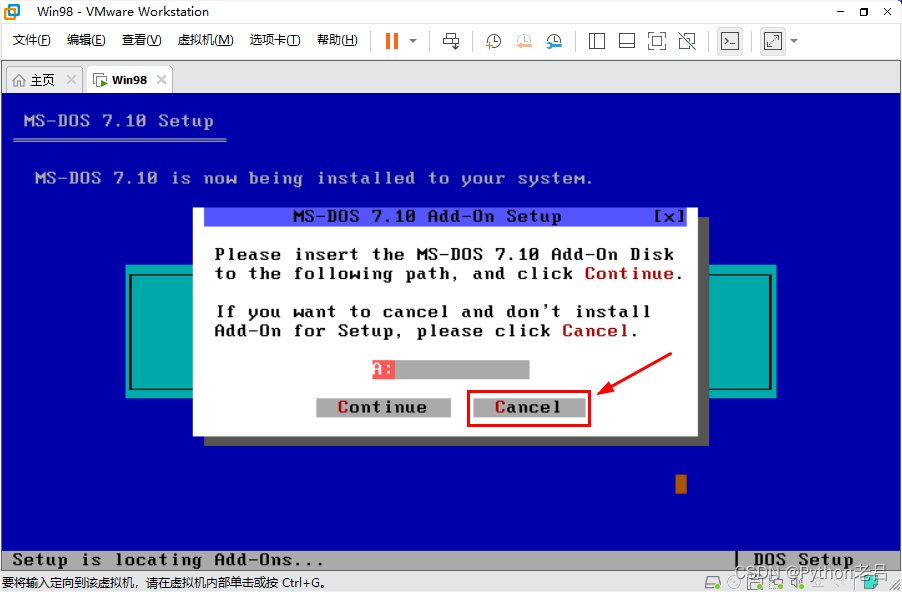The height and width of the screenshot is (592, 902).
Task: Close the Win98 tab
Action: coord(162,79)
